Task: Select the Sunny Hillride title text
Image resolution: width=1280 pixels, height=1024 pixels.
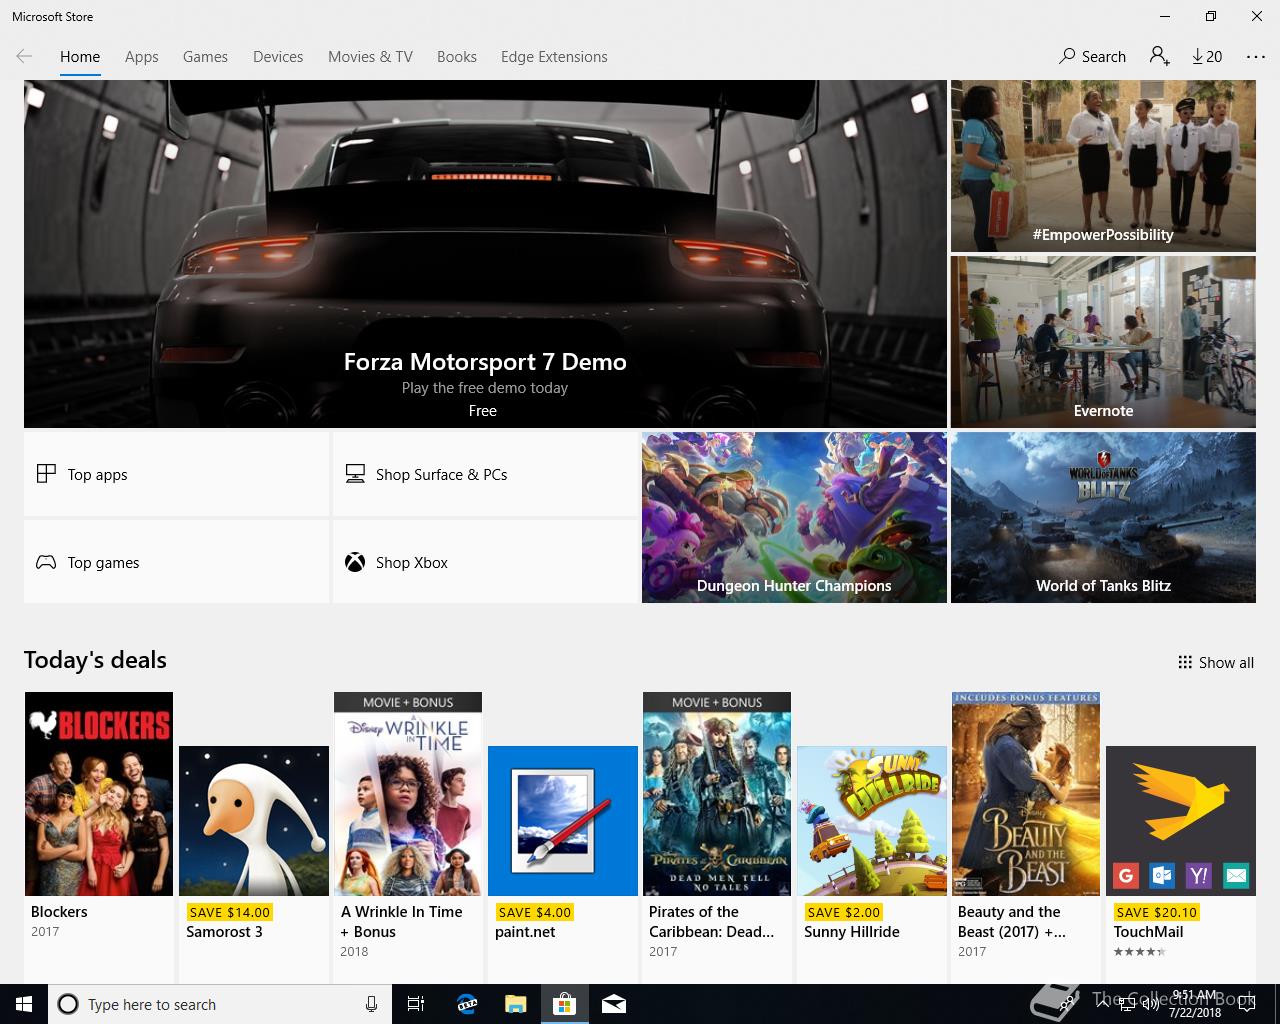Action: (852, 932)
